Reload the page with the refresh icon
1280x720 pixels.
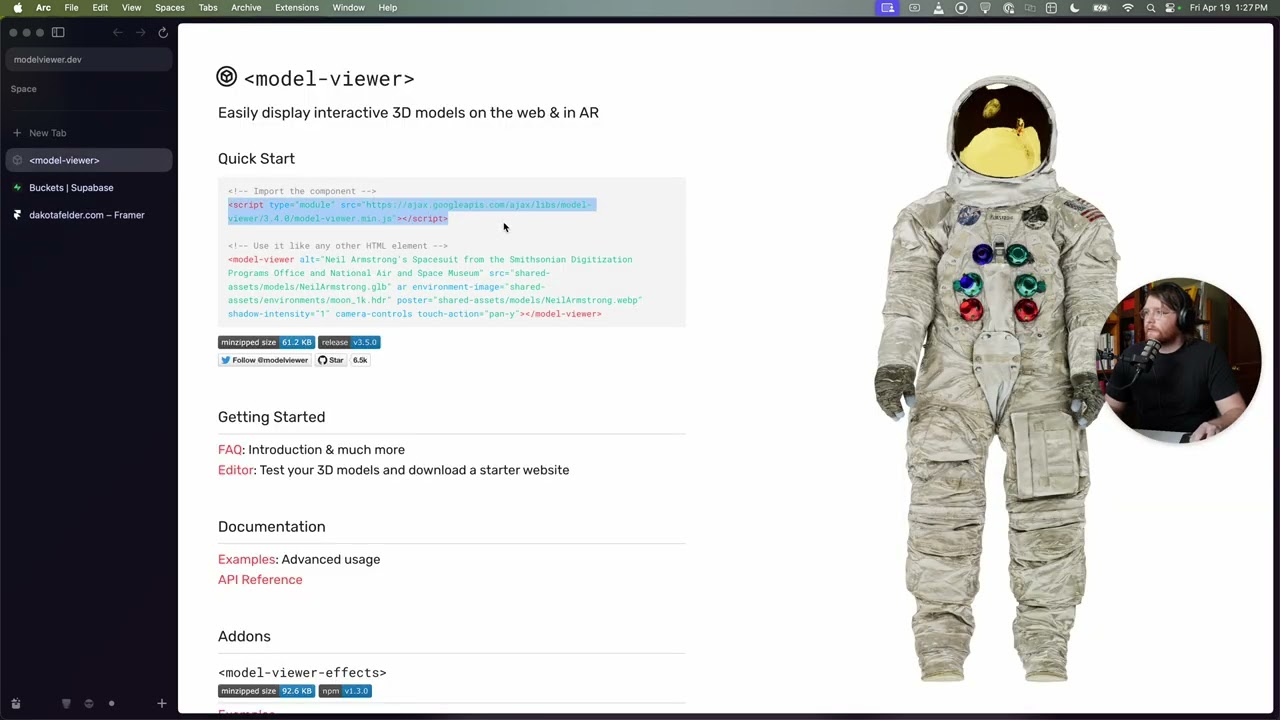[163, 32]
